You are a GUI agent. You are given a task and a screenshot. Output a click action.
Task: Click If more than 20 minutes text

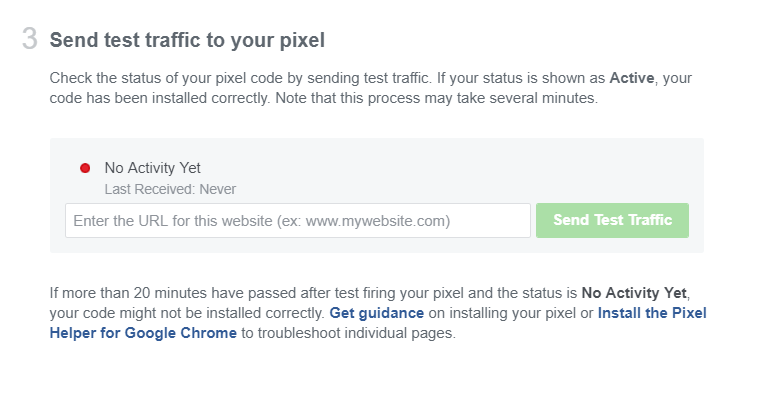click(121, 293)
